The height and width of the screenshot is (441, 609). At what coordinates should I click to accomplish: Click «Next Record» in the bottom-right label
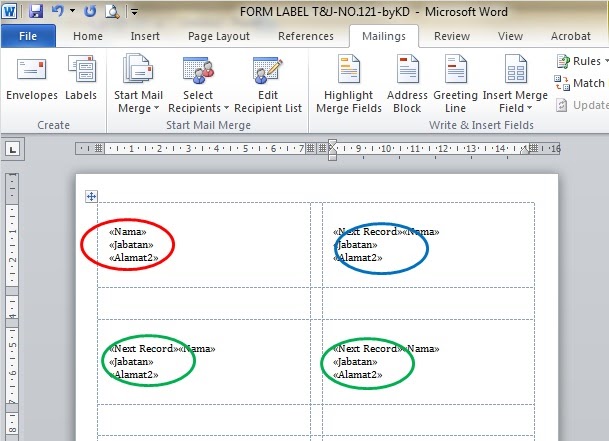(x=368, y=349)
